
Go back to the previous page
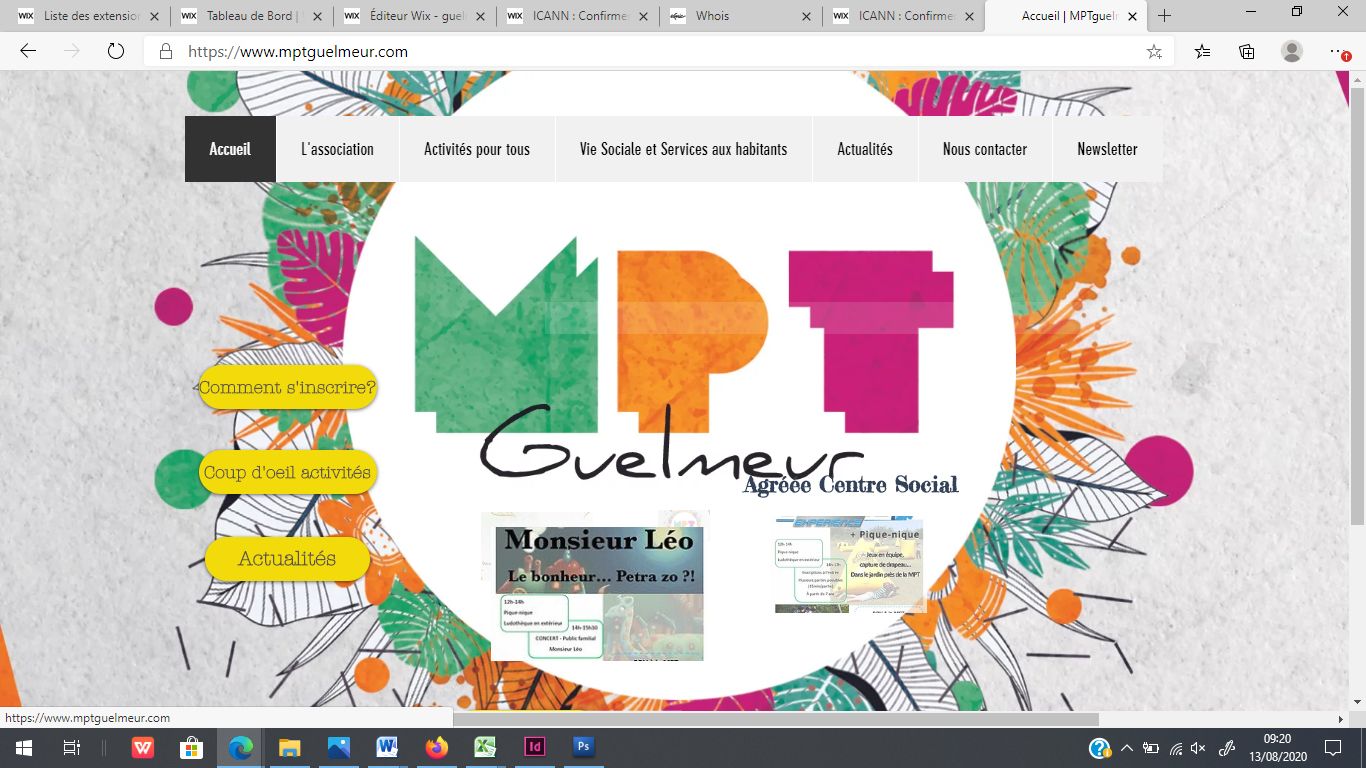28,52
